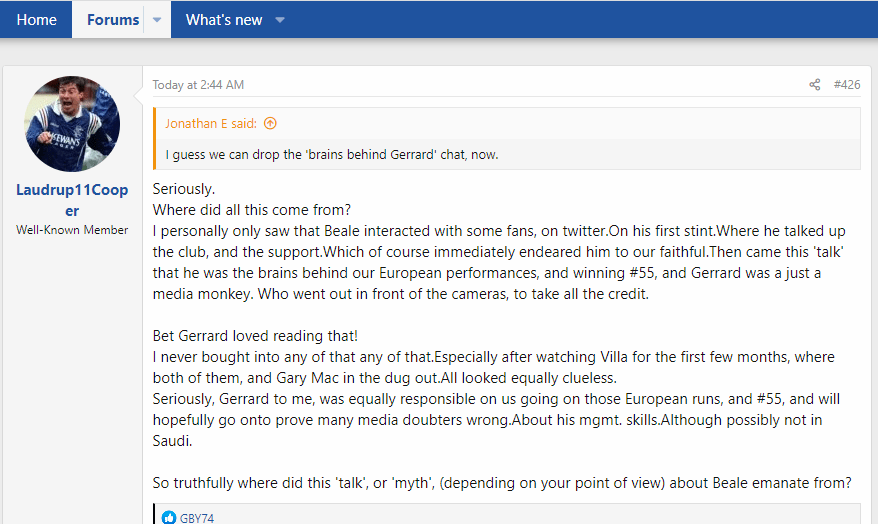Screen dimensions: 878x524
Task: Expand the What's new dropdown arrow
Action: click(280, 20)
